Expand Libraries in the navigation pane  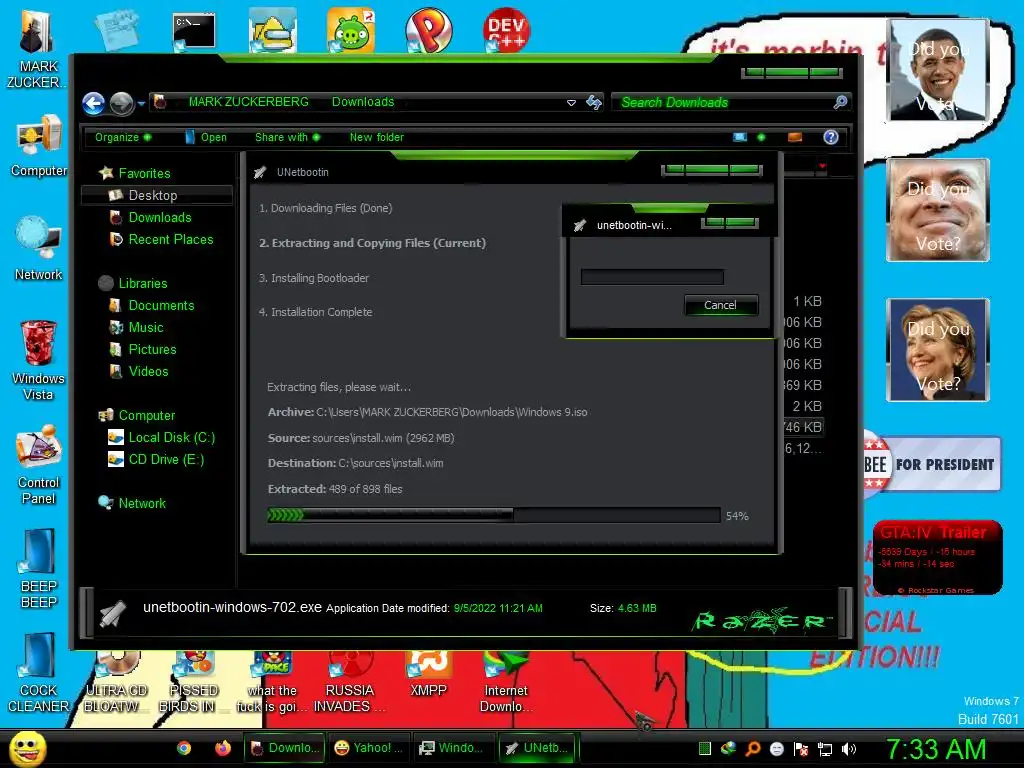tap(133, 283)
